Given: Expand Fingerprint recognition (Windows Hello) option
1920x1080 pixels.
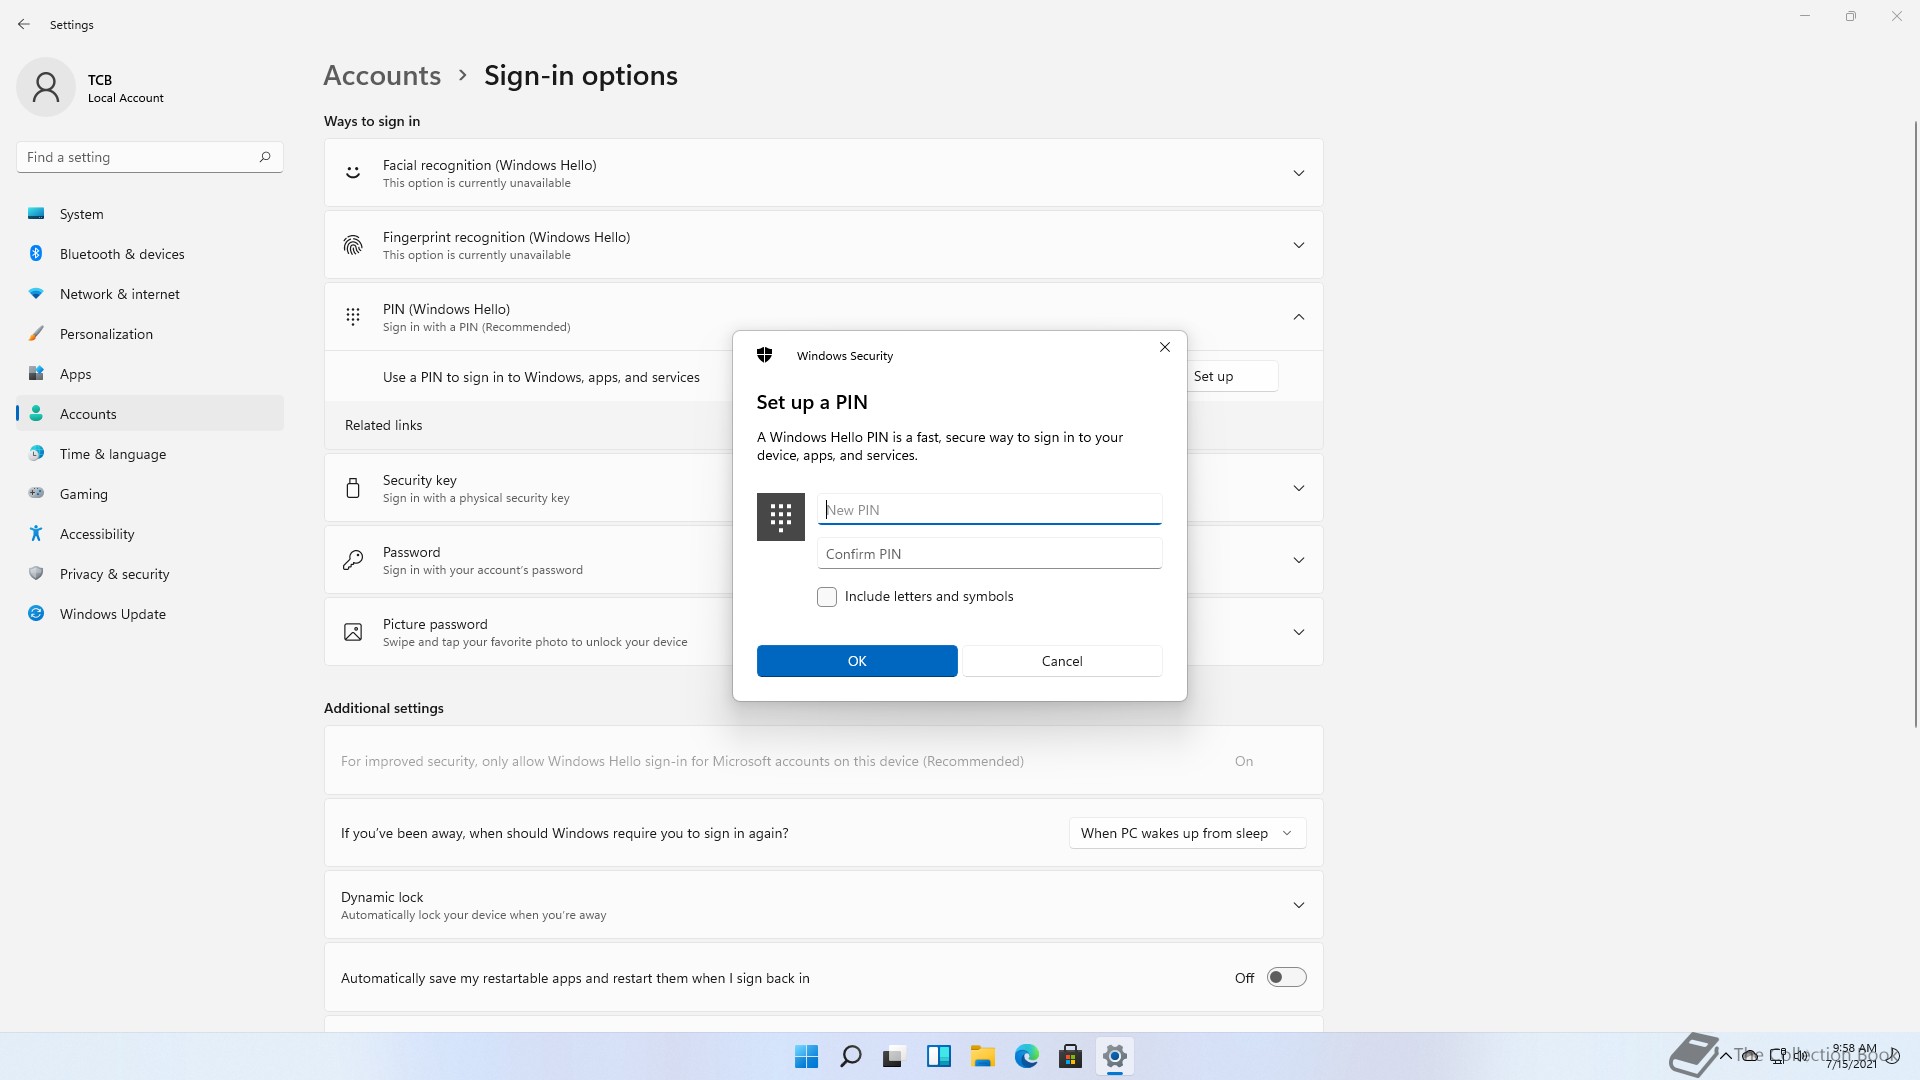Looking at the screenshot, I should coord(1298,245).
